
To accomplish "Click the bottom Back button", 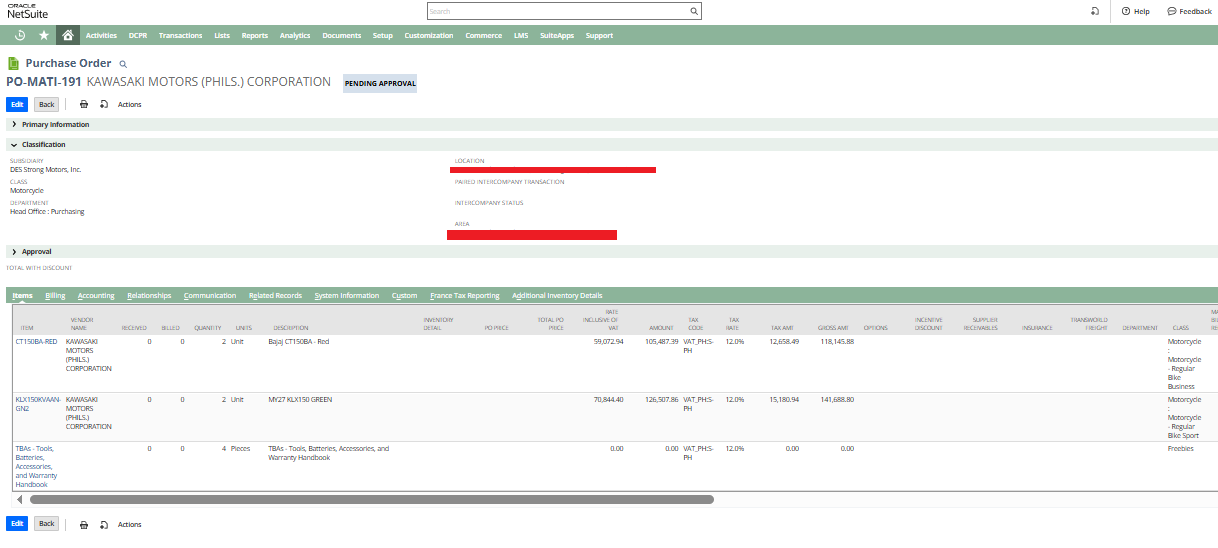I will pos(46,524).
